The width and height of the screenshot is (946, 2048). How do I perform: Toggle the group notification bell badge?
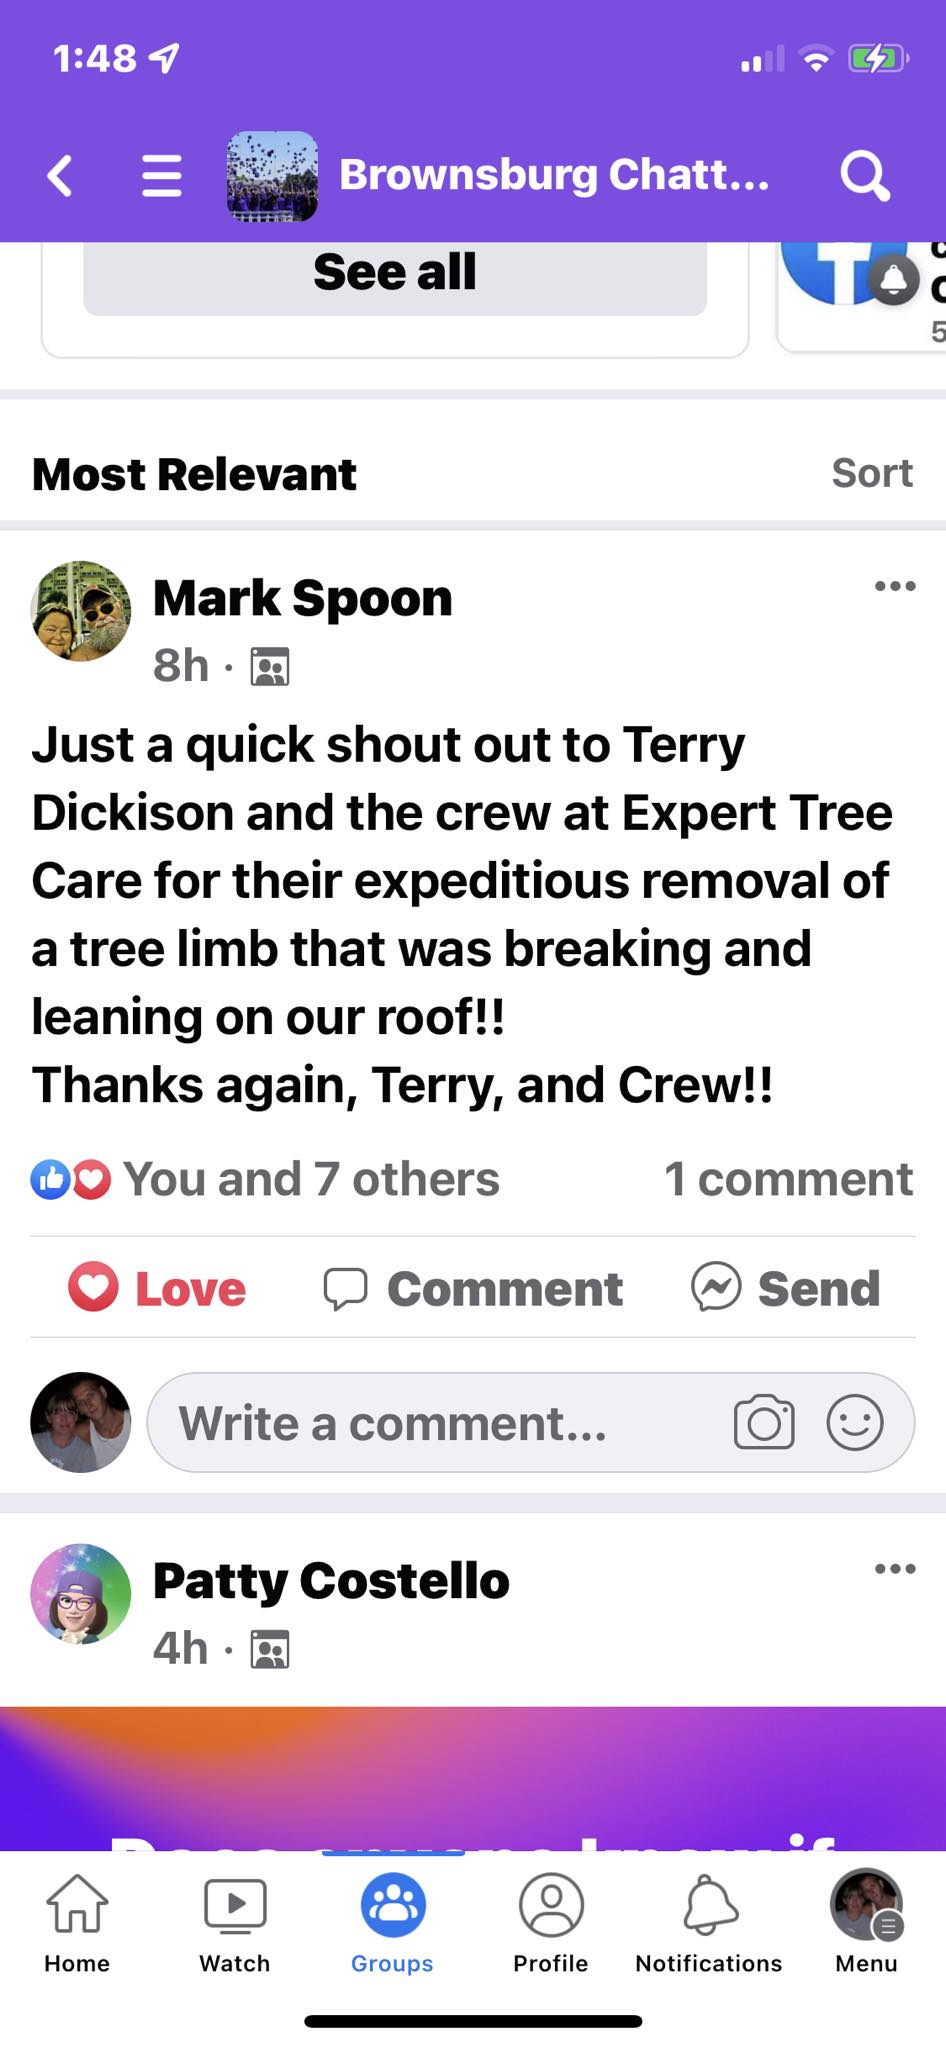pos(894,279)
